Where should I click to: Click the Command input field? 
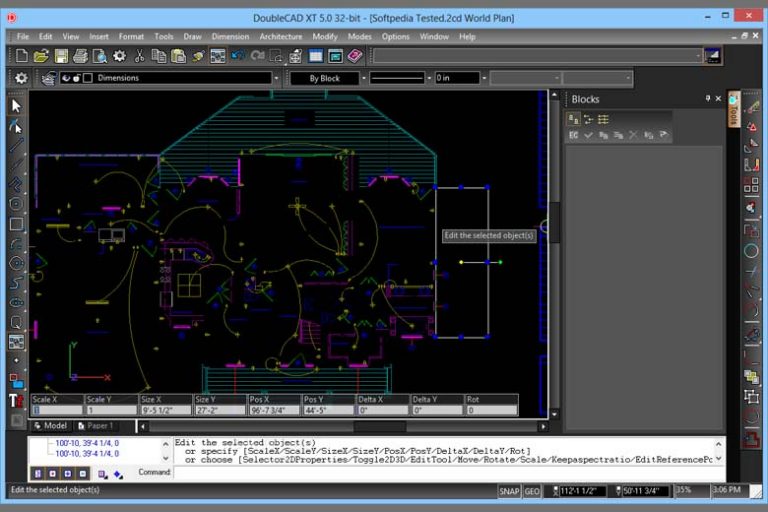(x=449, y=473)
